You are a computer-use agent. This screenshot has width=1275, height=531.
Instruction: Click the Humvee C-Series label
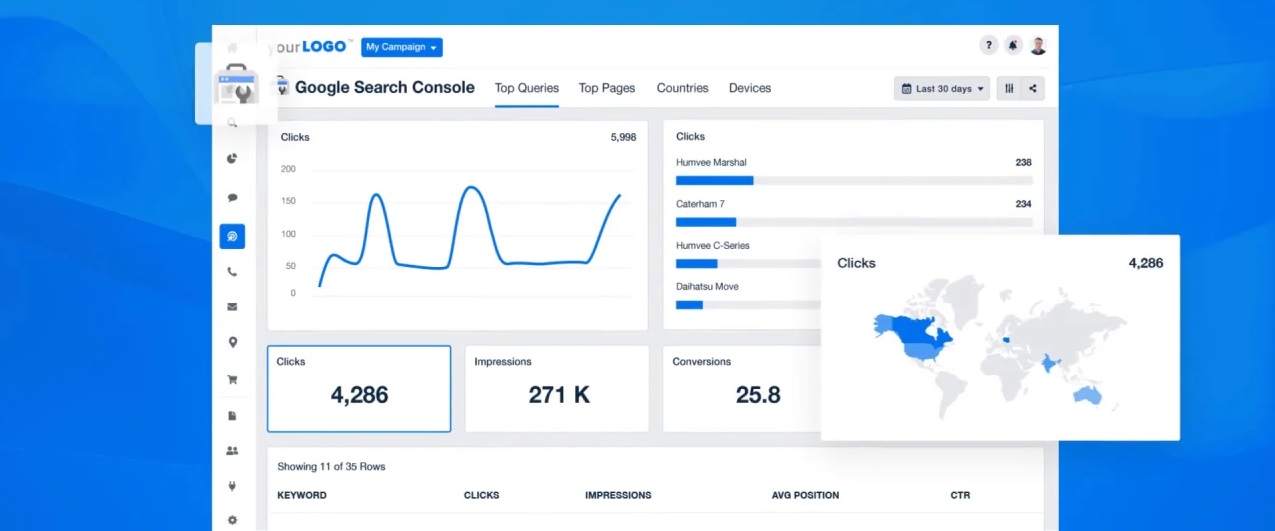(712, 245)
